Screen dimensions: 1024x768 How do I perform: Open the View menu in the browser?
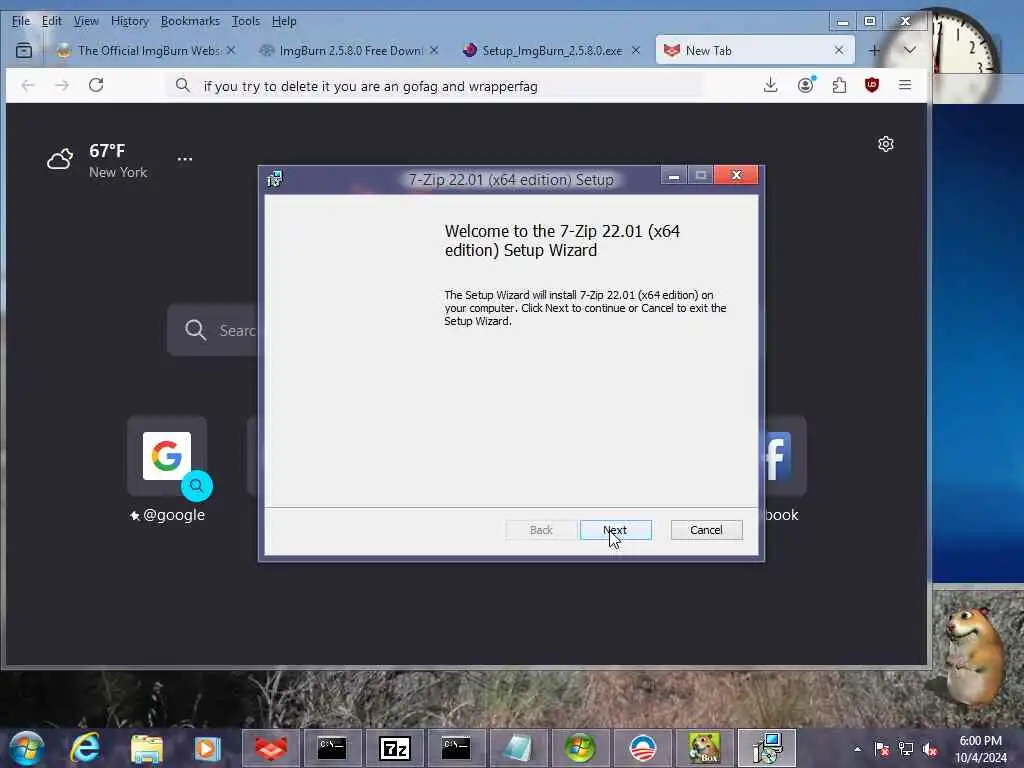(86, 21)
